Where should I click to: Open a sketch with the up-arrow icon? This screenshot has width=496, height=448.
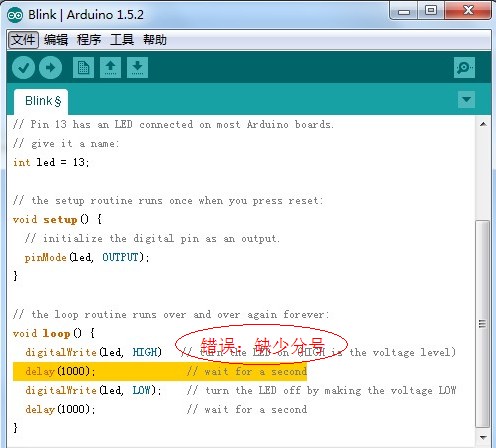110,68
